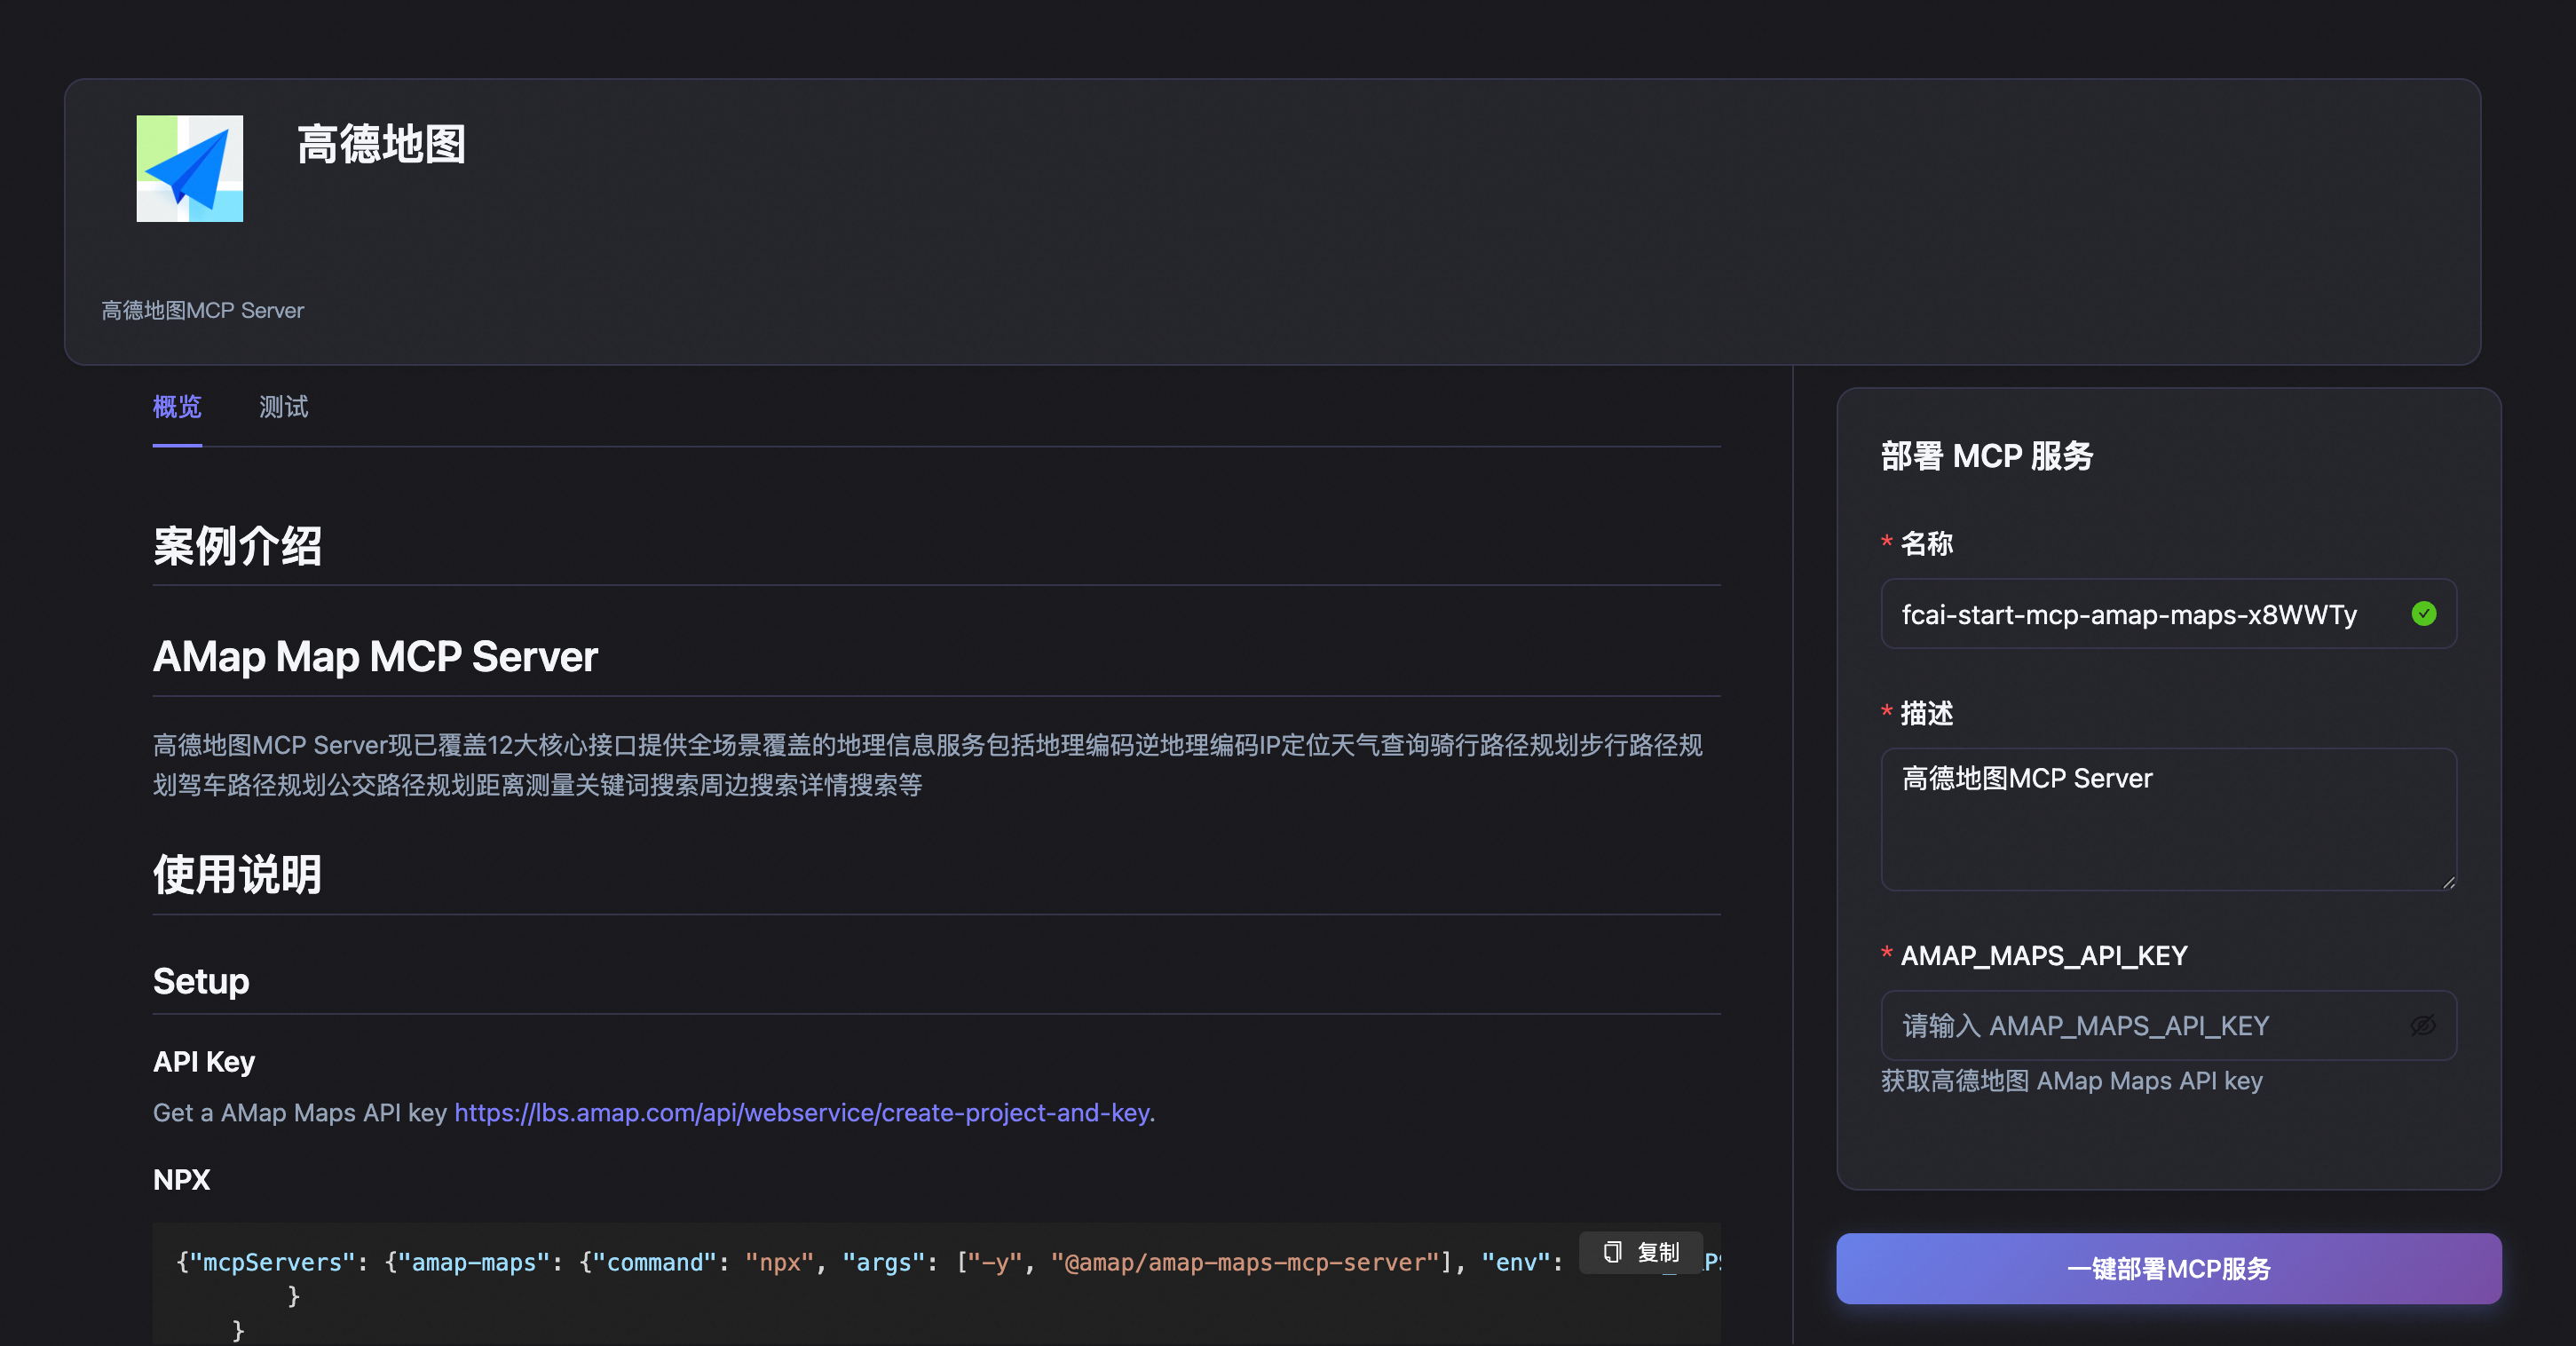Click the green validation checkmark in the name field
The height and width of the screenshot is (1346, 2576).
2423,613
